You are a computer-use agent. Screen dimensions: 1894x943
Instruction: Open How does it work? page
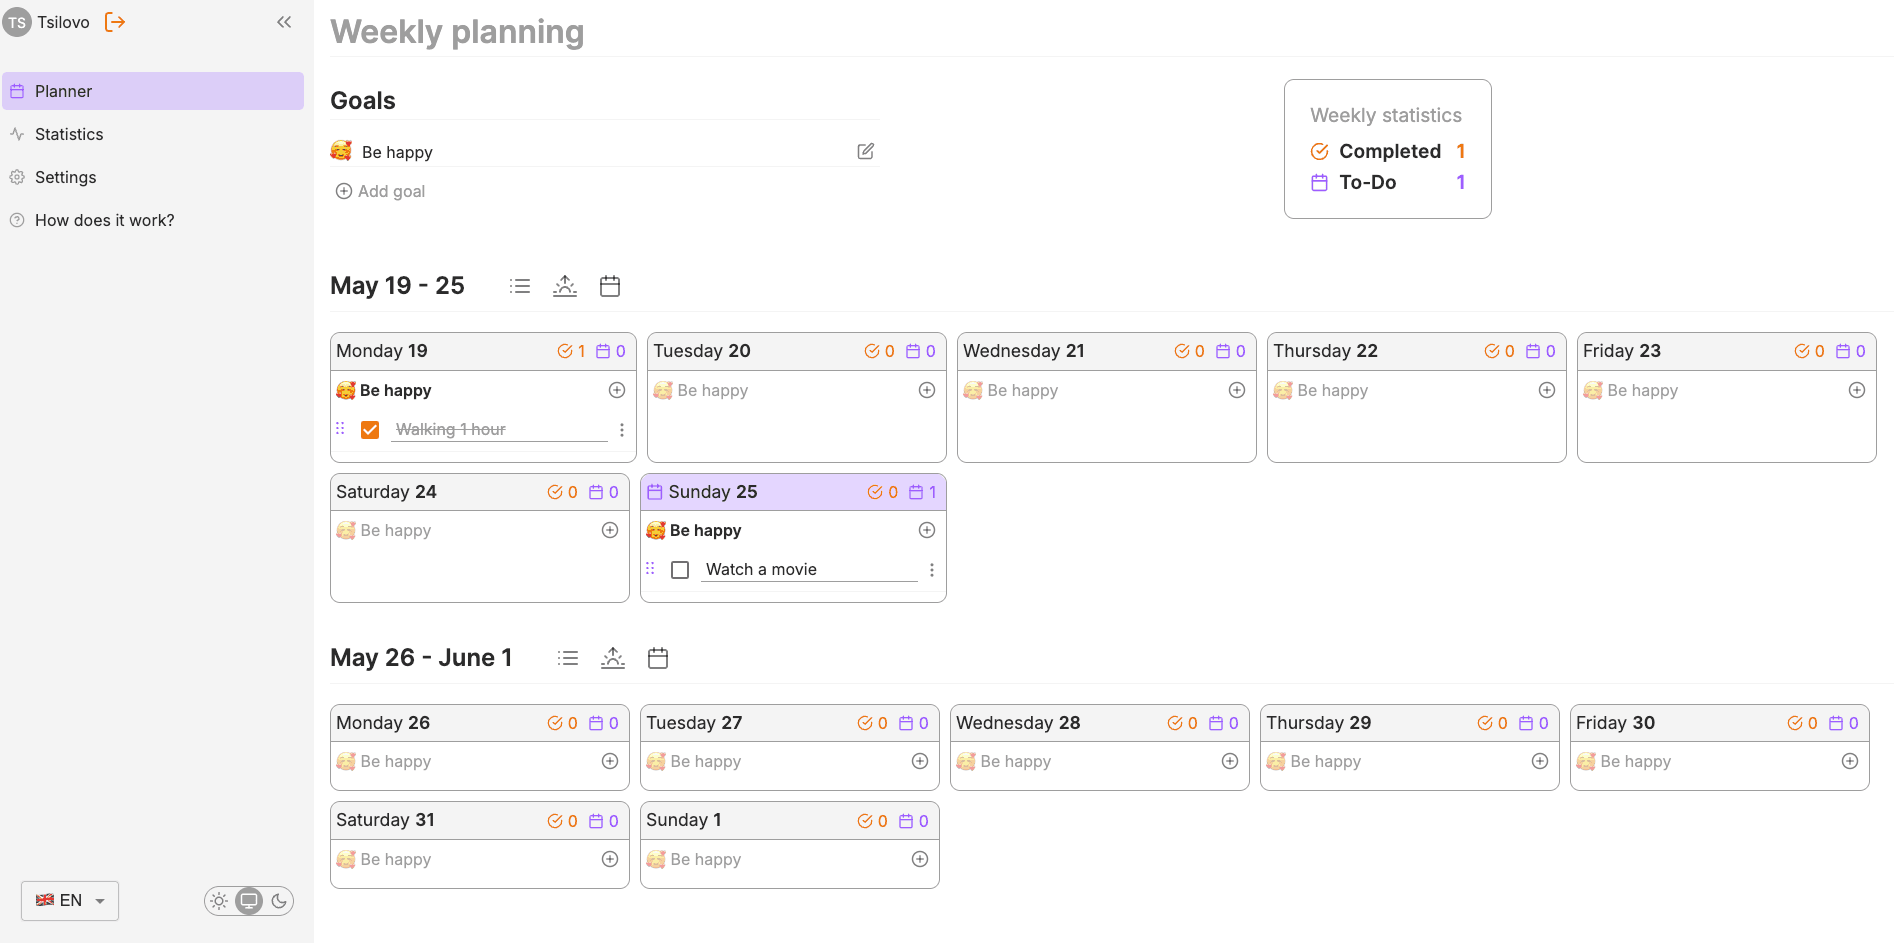point(153,220)
